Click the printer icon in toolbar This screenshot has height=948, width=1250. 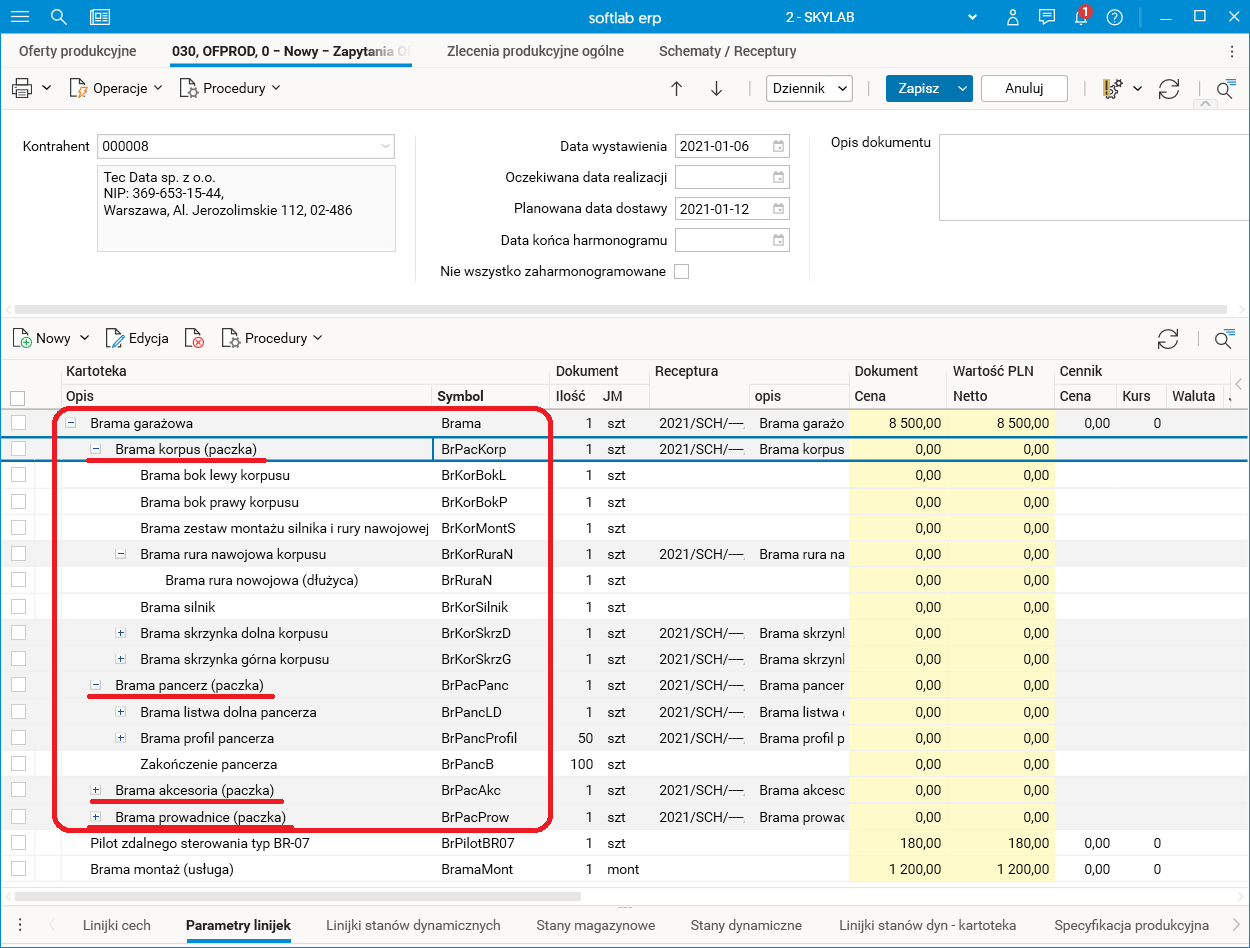point(22,88)
